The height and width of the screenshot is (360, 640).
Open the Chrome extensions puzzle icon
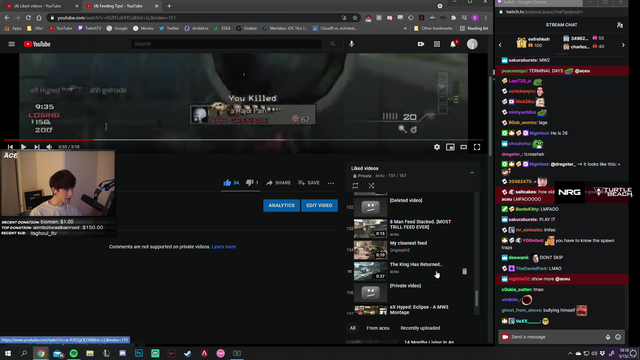pyautogui.click(x=453, y=18)
